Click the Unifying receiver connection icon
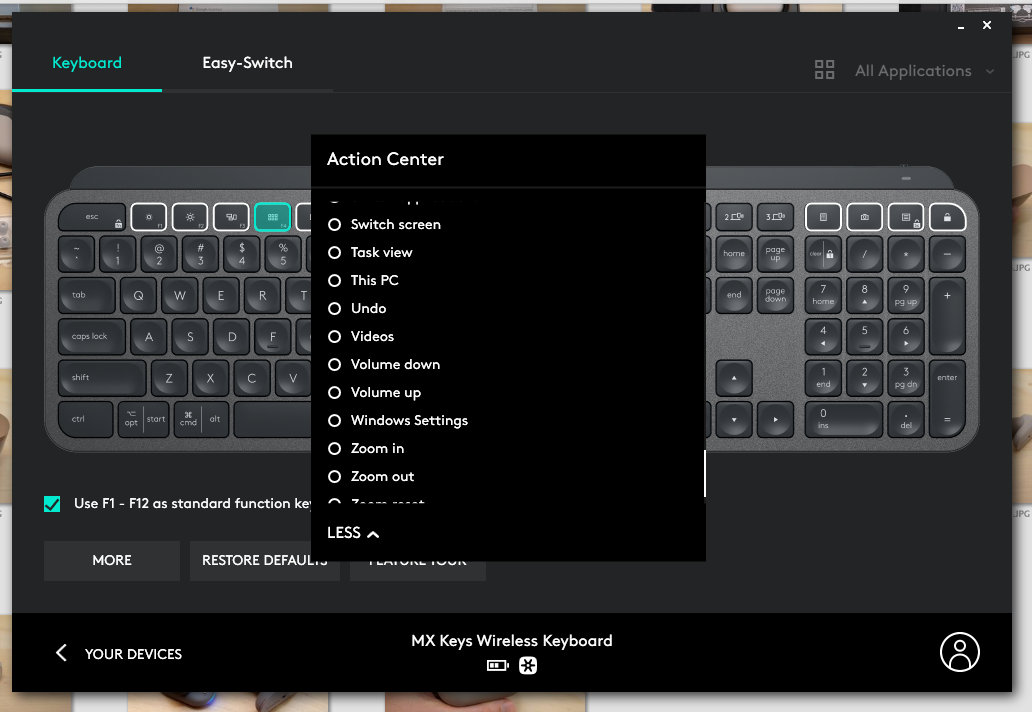Screen dimensions: 1032x712 [528, 666]
